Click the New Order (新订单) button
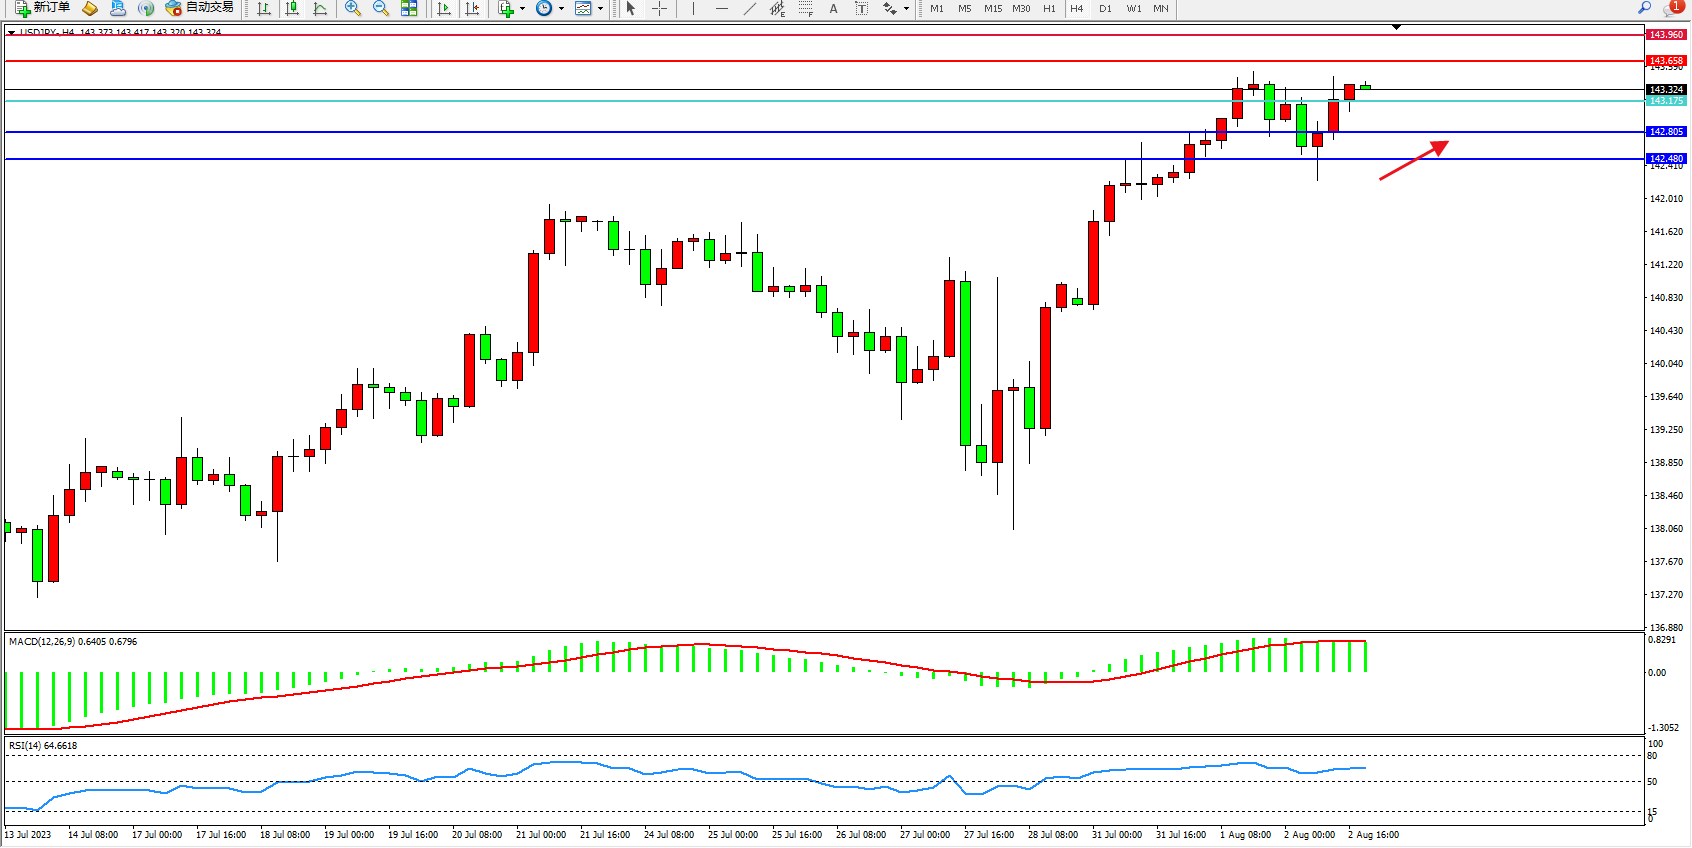The image size is (1692, 848). pyautogui.click(x=42, y=8)
